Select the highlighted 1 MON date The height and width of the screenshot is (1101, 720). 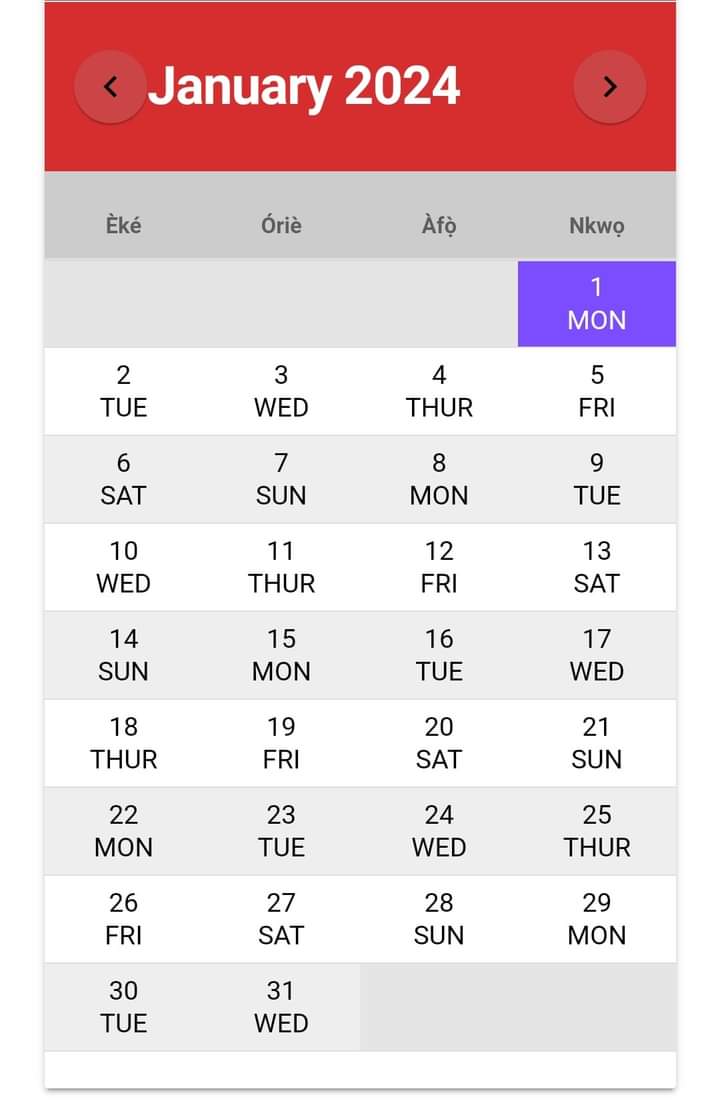coord(597,304)
